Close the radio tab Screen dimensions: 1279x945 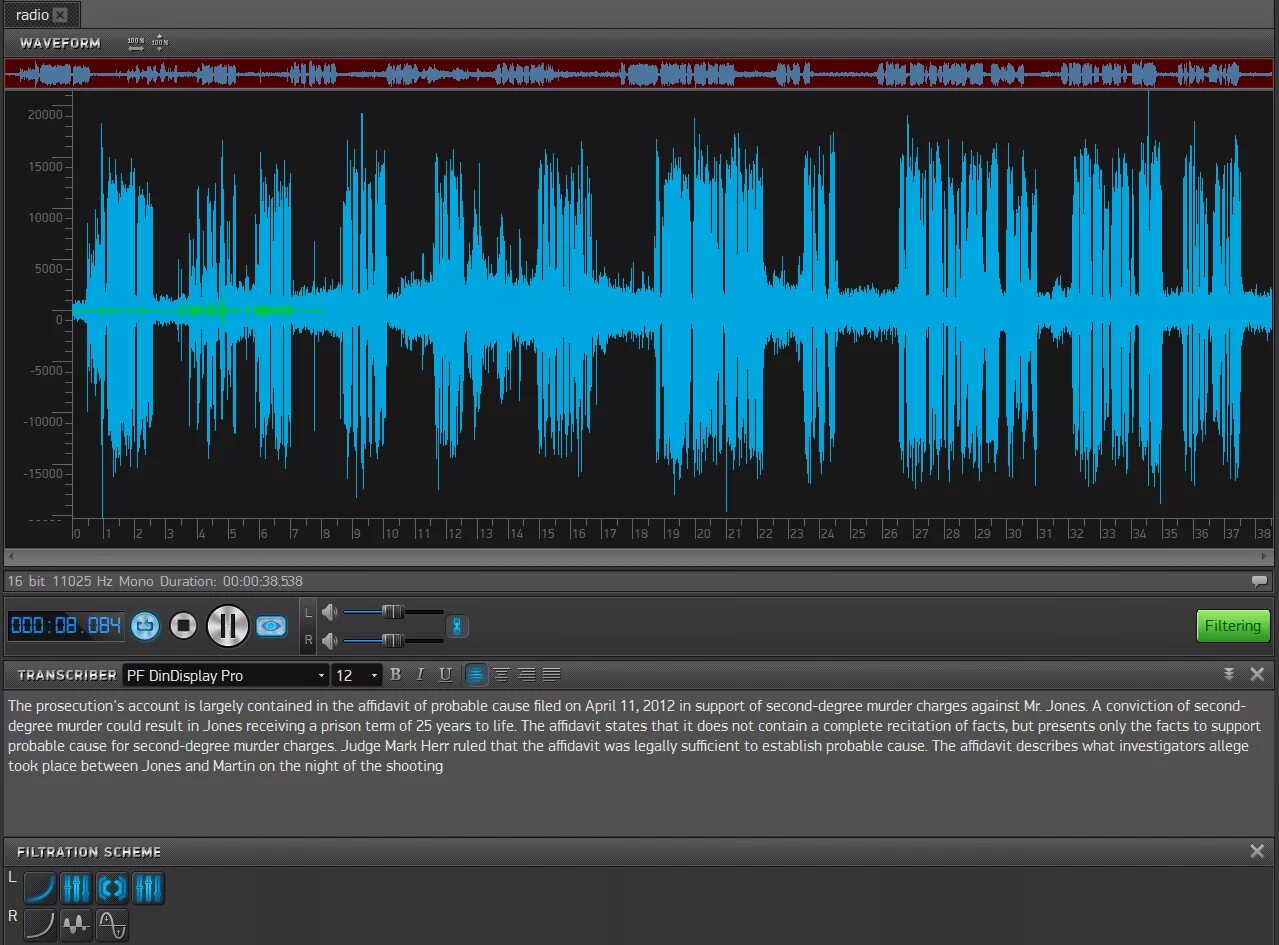(60, 15)
